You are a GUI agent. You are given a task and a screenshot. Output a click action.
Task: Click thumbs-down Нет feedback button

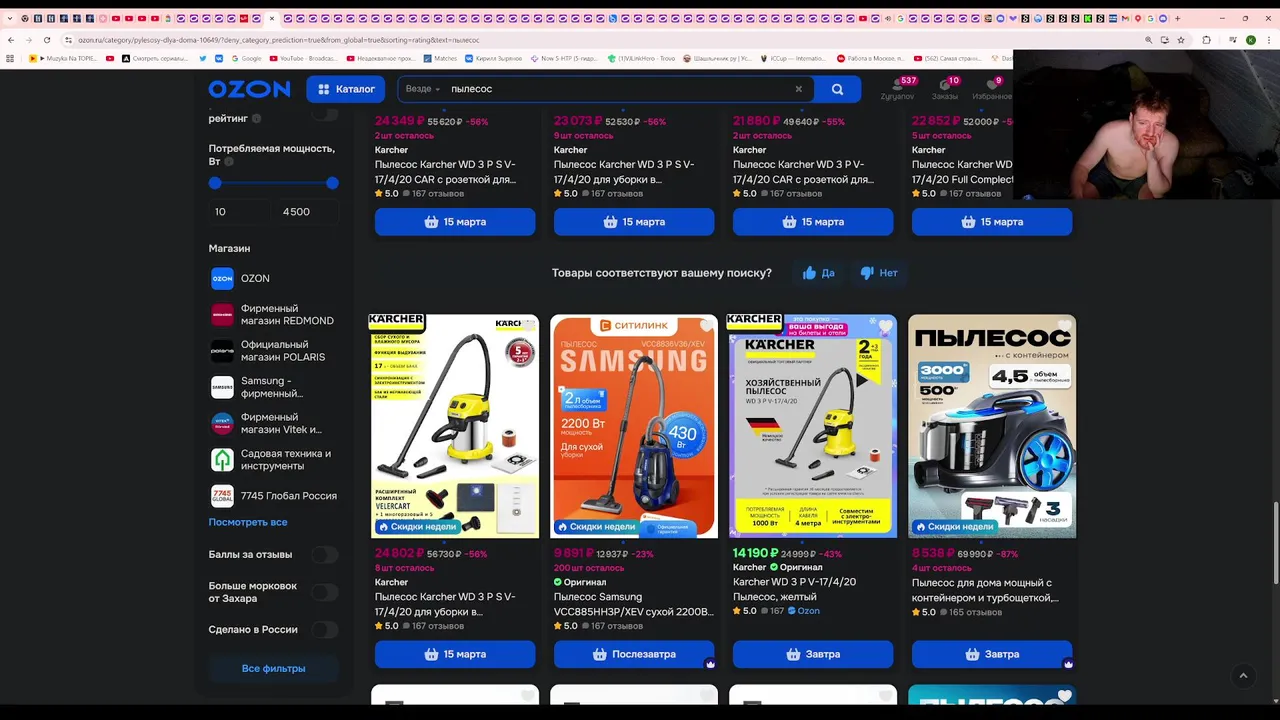click(x=878, y=273)
